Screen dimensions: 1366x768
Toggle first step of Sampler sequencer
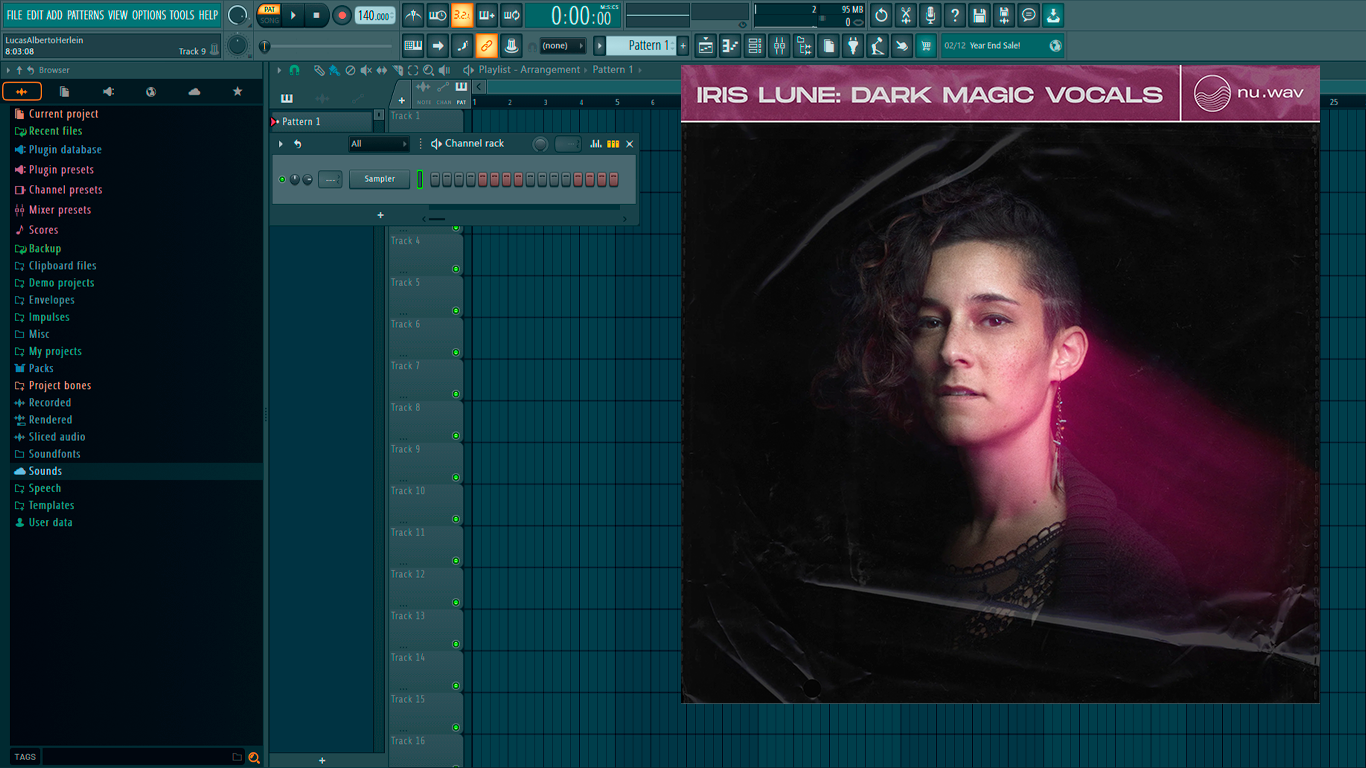435,179
